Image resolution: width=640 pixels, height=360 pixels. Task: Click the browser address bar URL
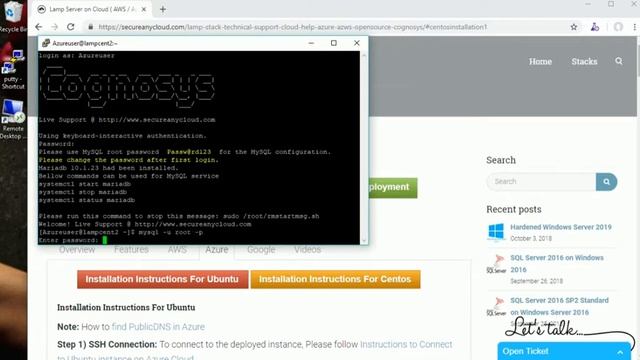pos(293,27)
